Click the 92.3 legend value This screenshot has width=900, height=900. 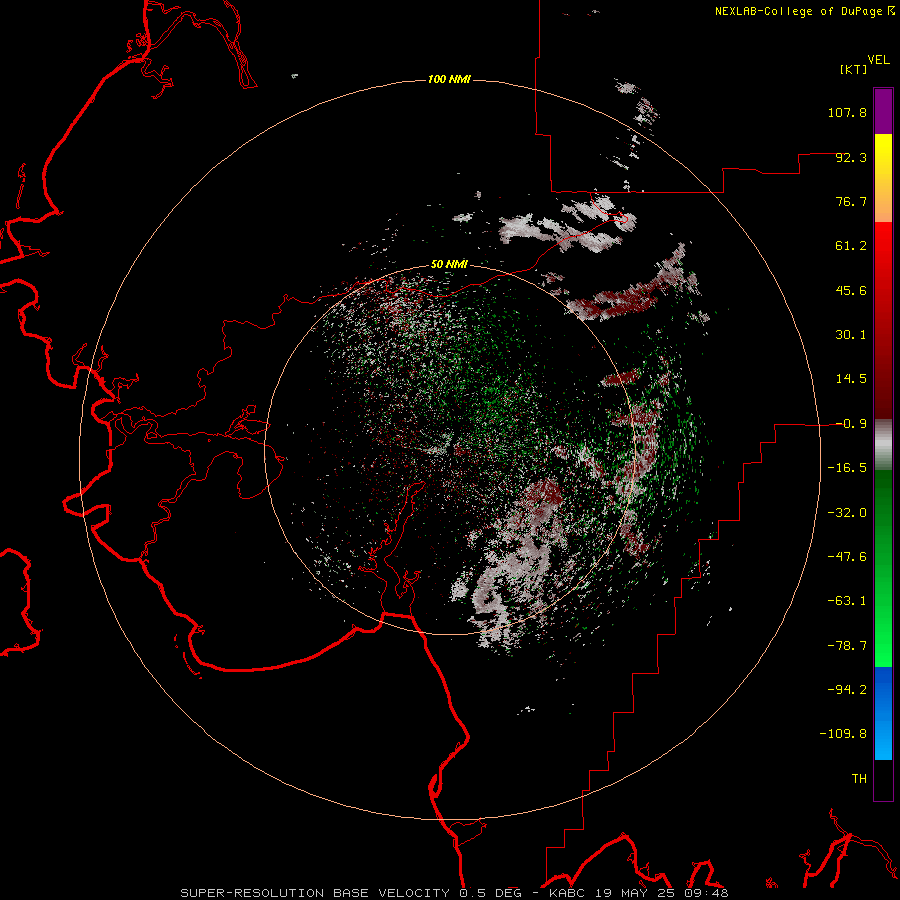851,157
